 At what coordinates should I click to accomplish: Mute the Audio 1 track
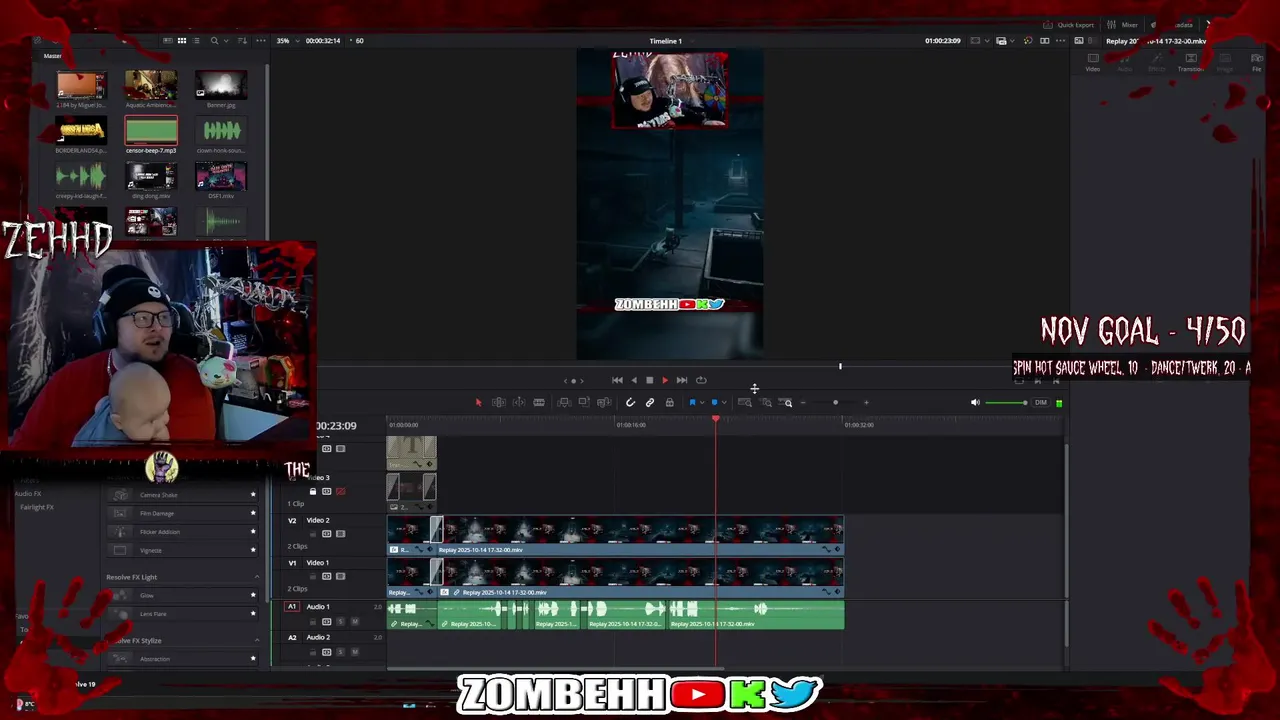[x=354, y=622]
